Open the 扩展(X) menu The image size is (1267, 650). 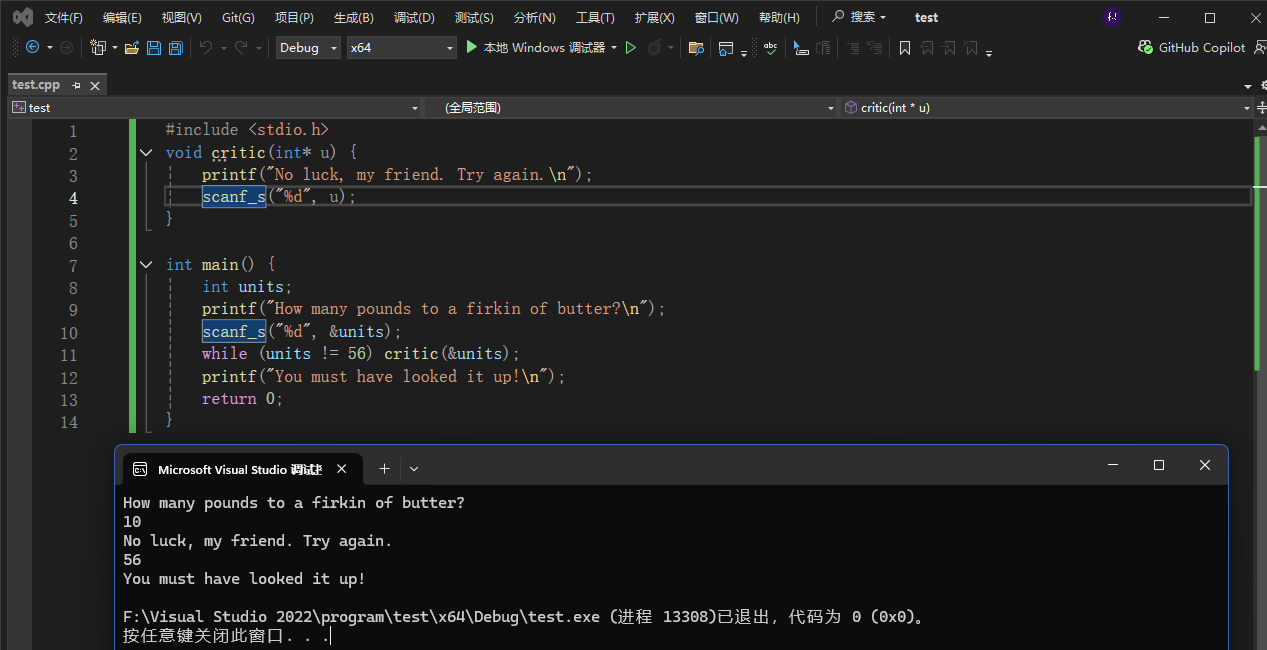[x=654, y=17]
